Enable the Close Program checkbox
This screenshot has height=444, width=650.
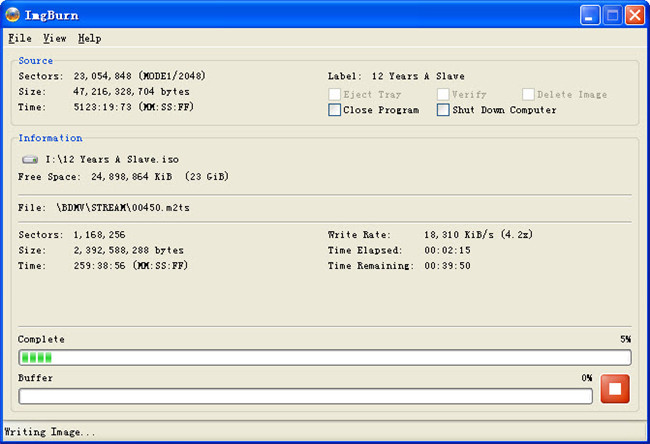335,110
